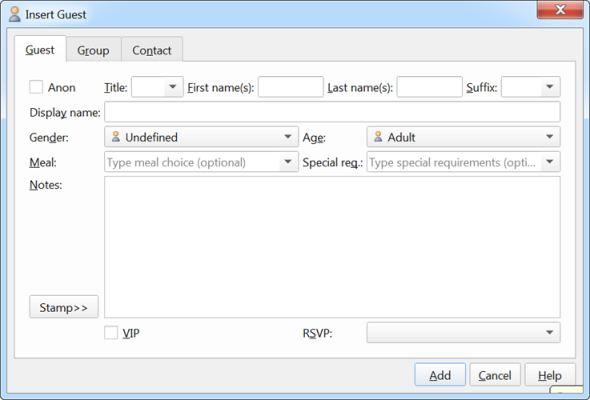Open the Meal choice dropdown arrow
The height and width of the screenshot is (400, 590).
pyautogui.click(x=288, y=162)
